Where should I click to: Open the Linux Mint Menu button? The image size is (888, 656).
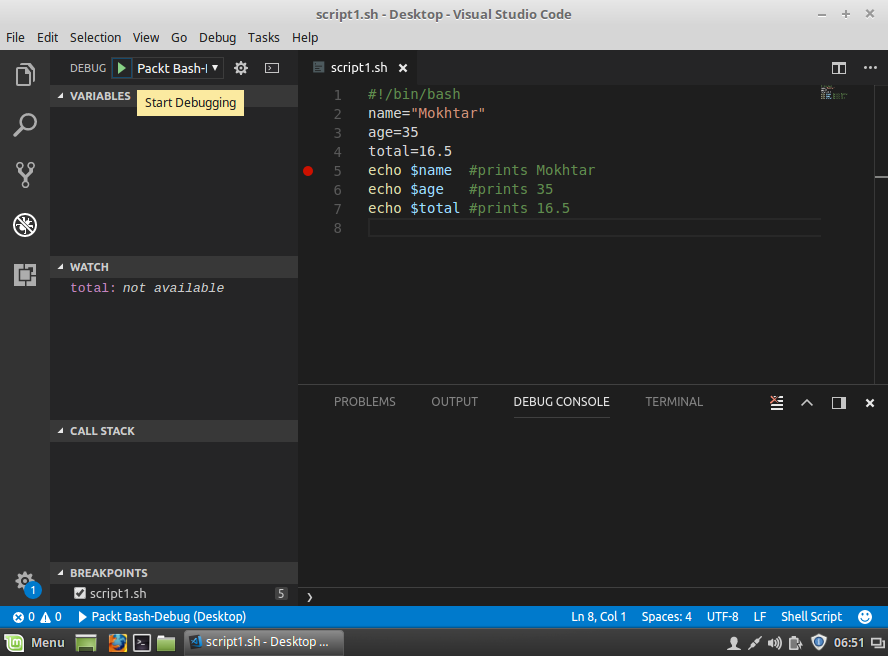(36, 642)
